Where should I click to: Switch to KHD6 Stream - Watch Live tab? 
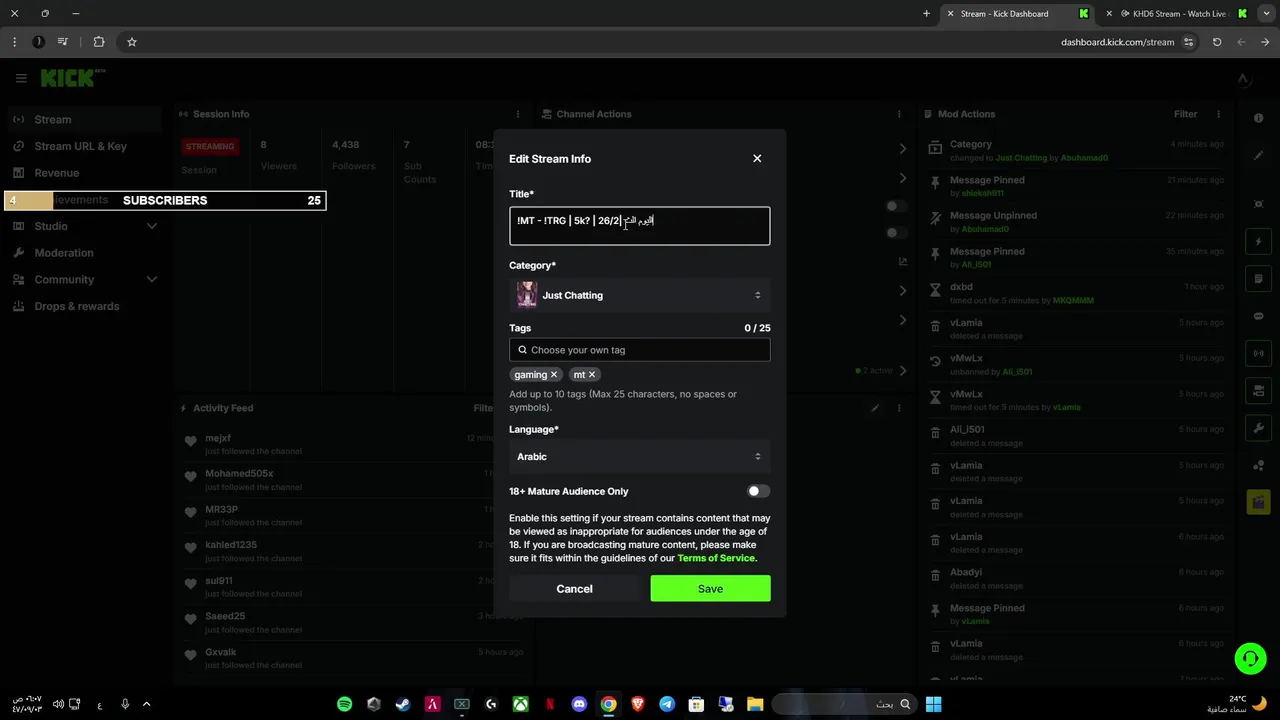pos(1178,14)
